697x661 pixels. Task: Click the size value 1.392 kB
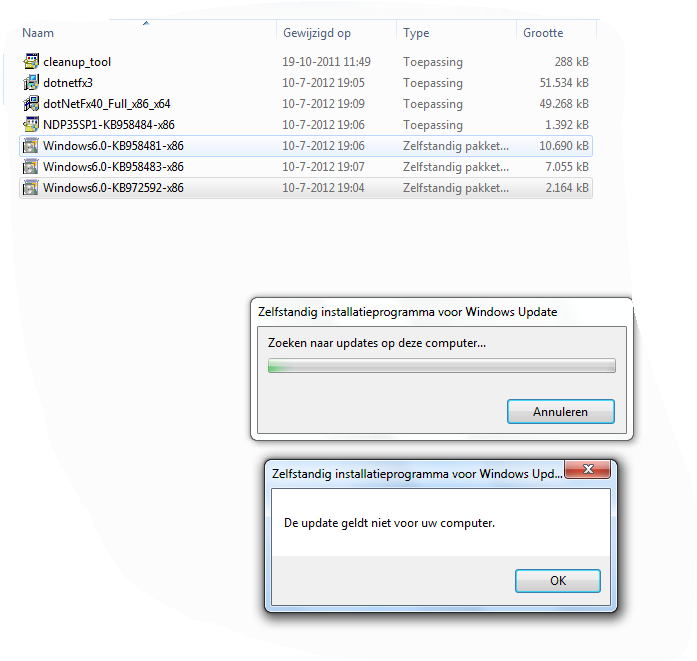pos(567,124)
